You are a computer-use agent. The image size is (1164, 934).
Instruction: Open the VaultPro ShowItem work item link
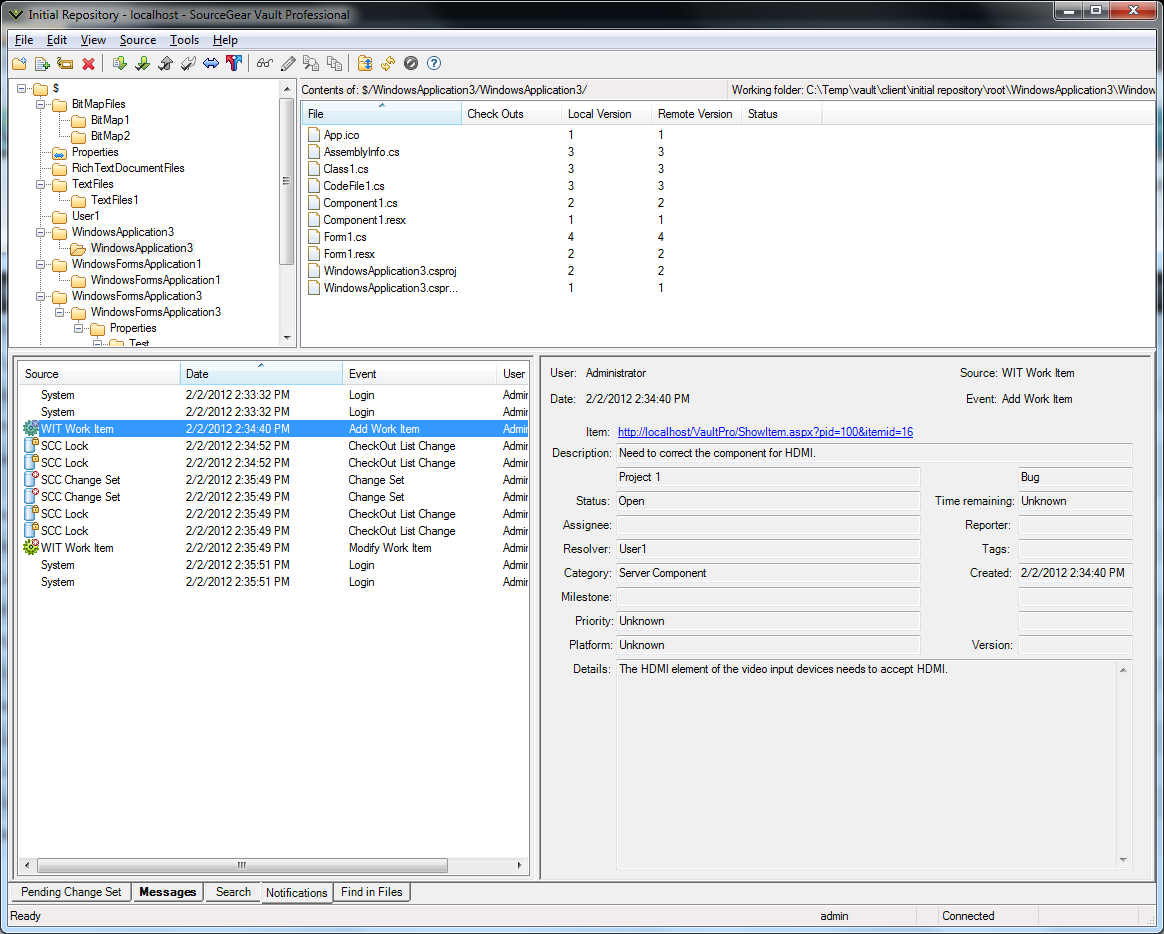tap(765, 432)
